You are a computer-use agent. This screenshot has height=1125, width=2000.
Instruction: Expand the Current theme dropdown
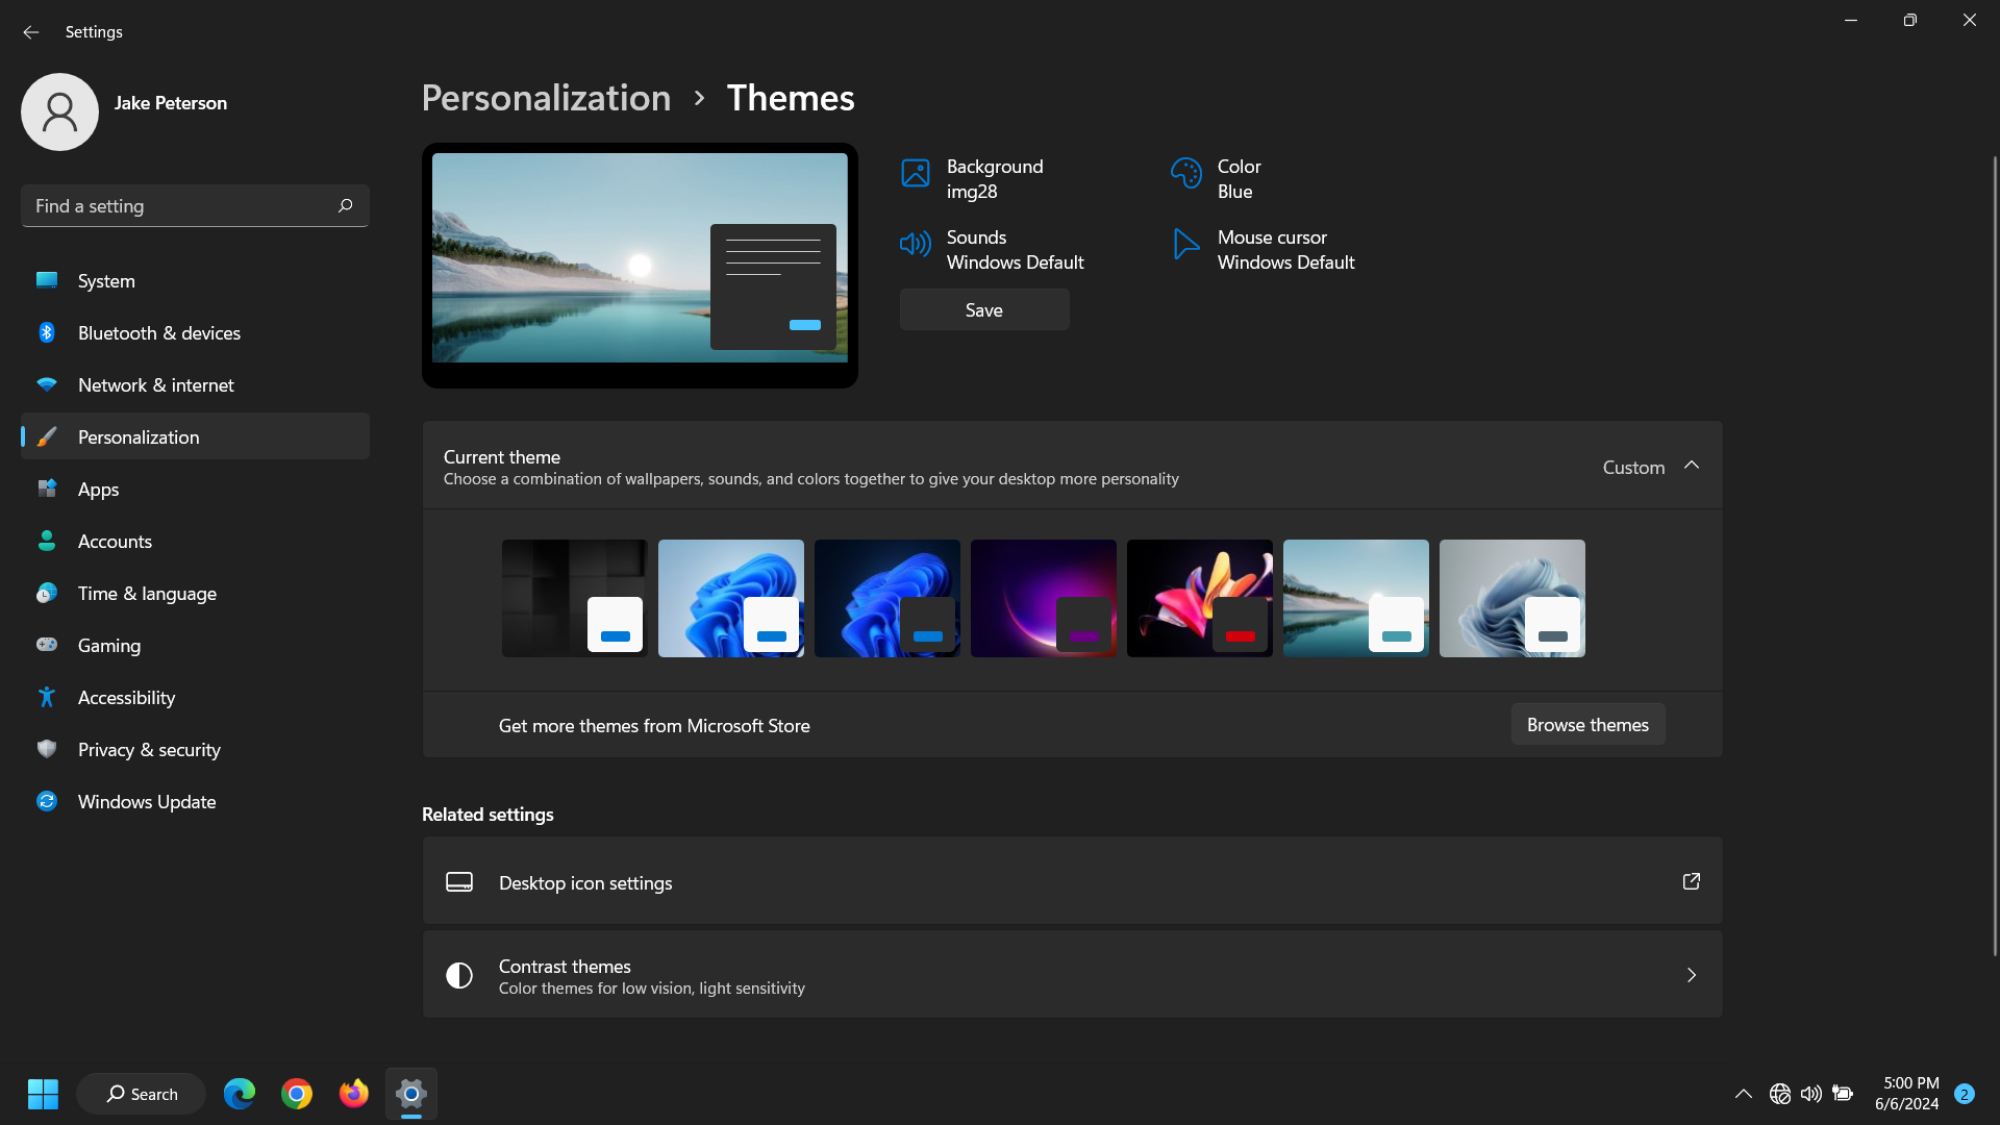(1692, 466)
